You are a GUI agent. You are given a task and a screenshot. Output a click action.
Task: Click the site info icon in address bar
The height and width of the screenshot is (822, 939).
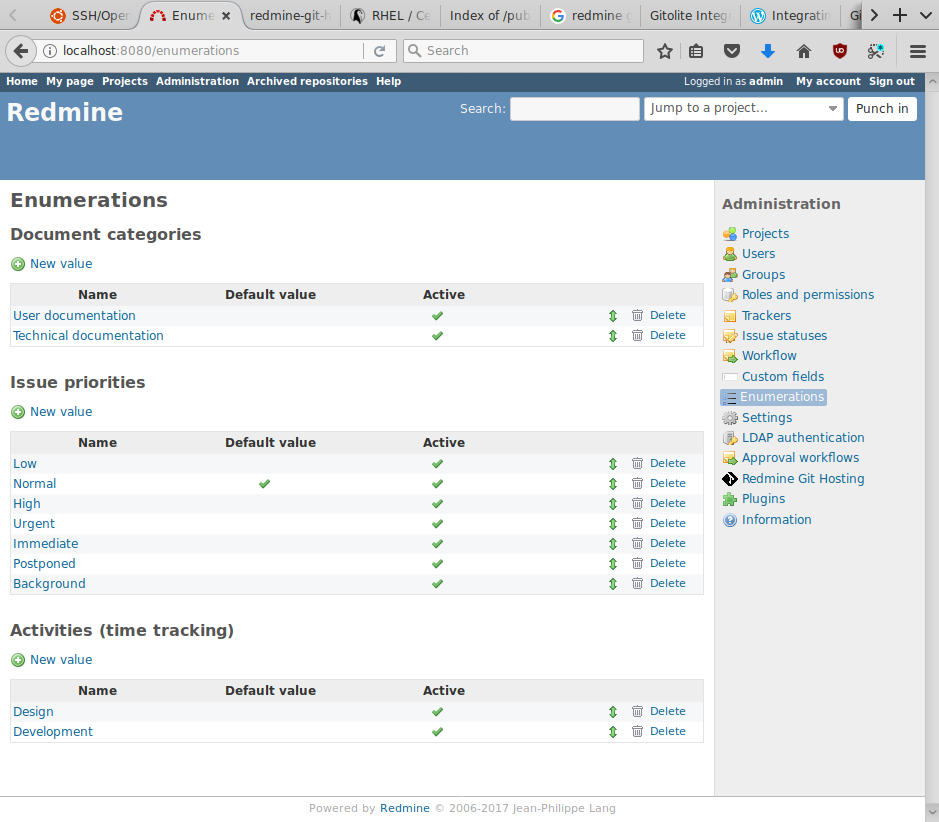point(50,51)
